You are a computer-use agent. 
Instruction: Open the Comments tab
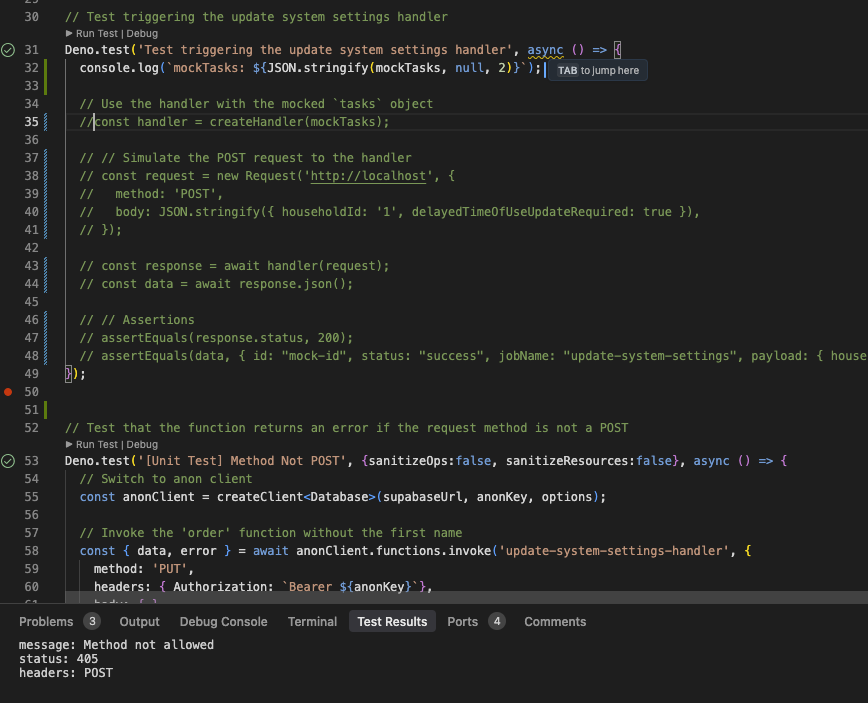tap(555, 622)
